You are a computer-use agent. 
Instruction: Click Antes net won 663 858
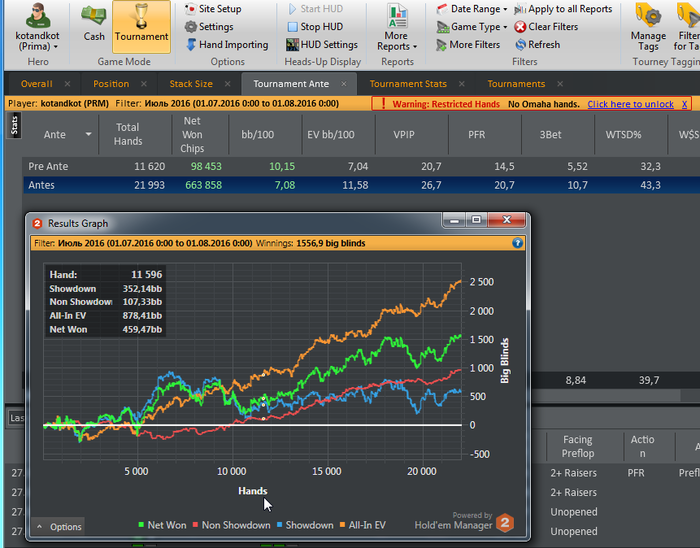tap(203, 185)
